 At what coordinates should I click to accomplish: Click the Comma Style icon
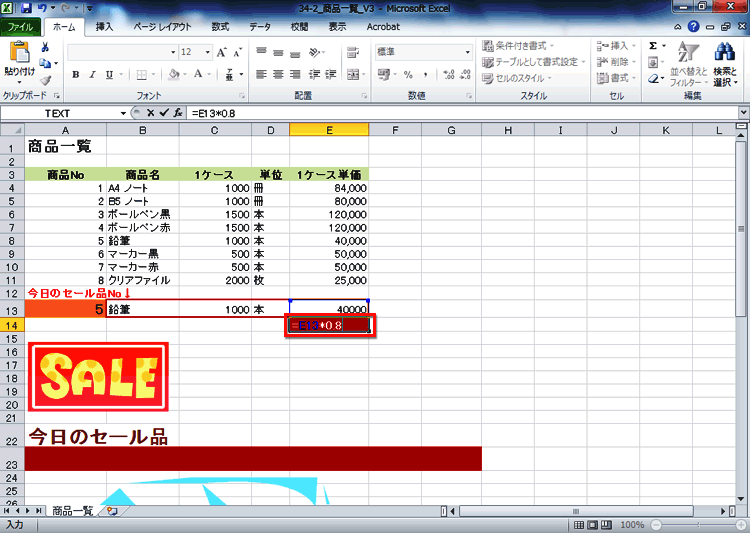coord(425,75)
